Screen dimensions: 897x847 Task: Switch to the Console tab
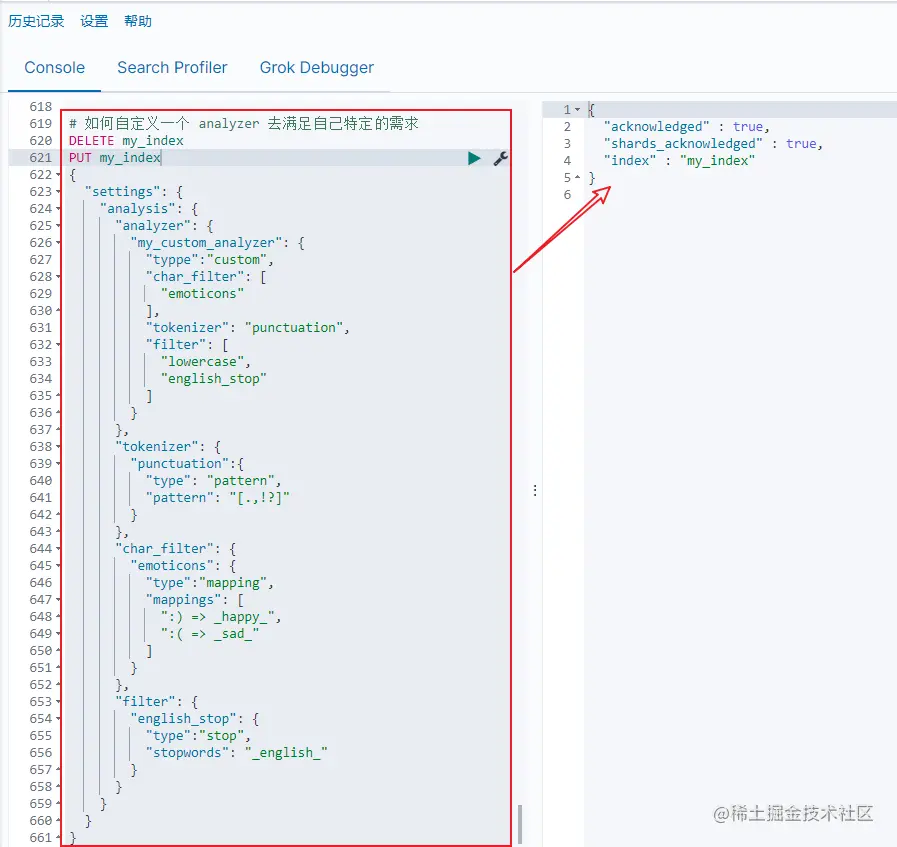pos(54,67)
